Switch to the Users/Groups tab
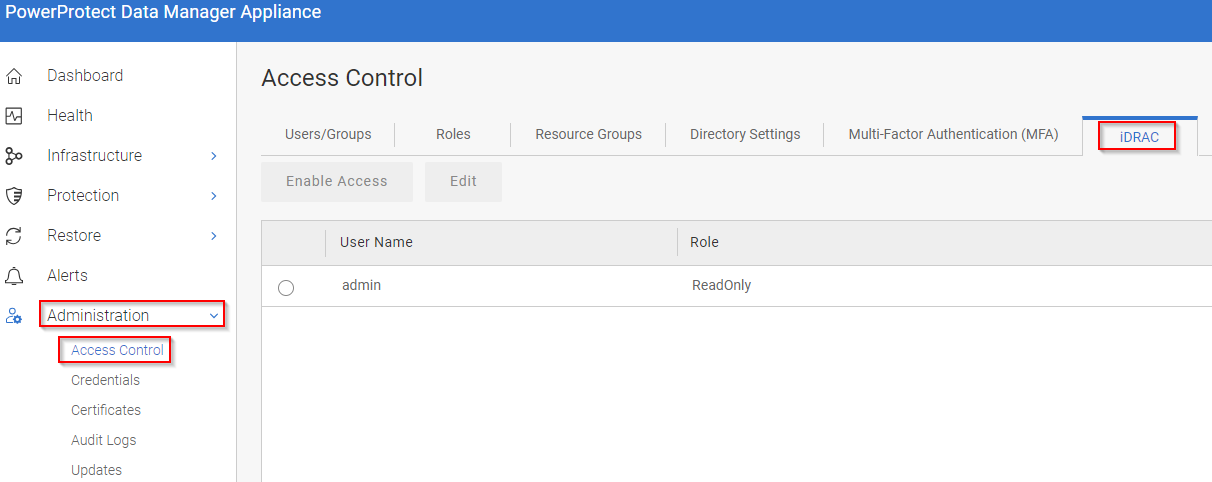Screen dimensions: 1212x482 328,134
